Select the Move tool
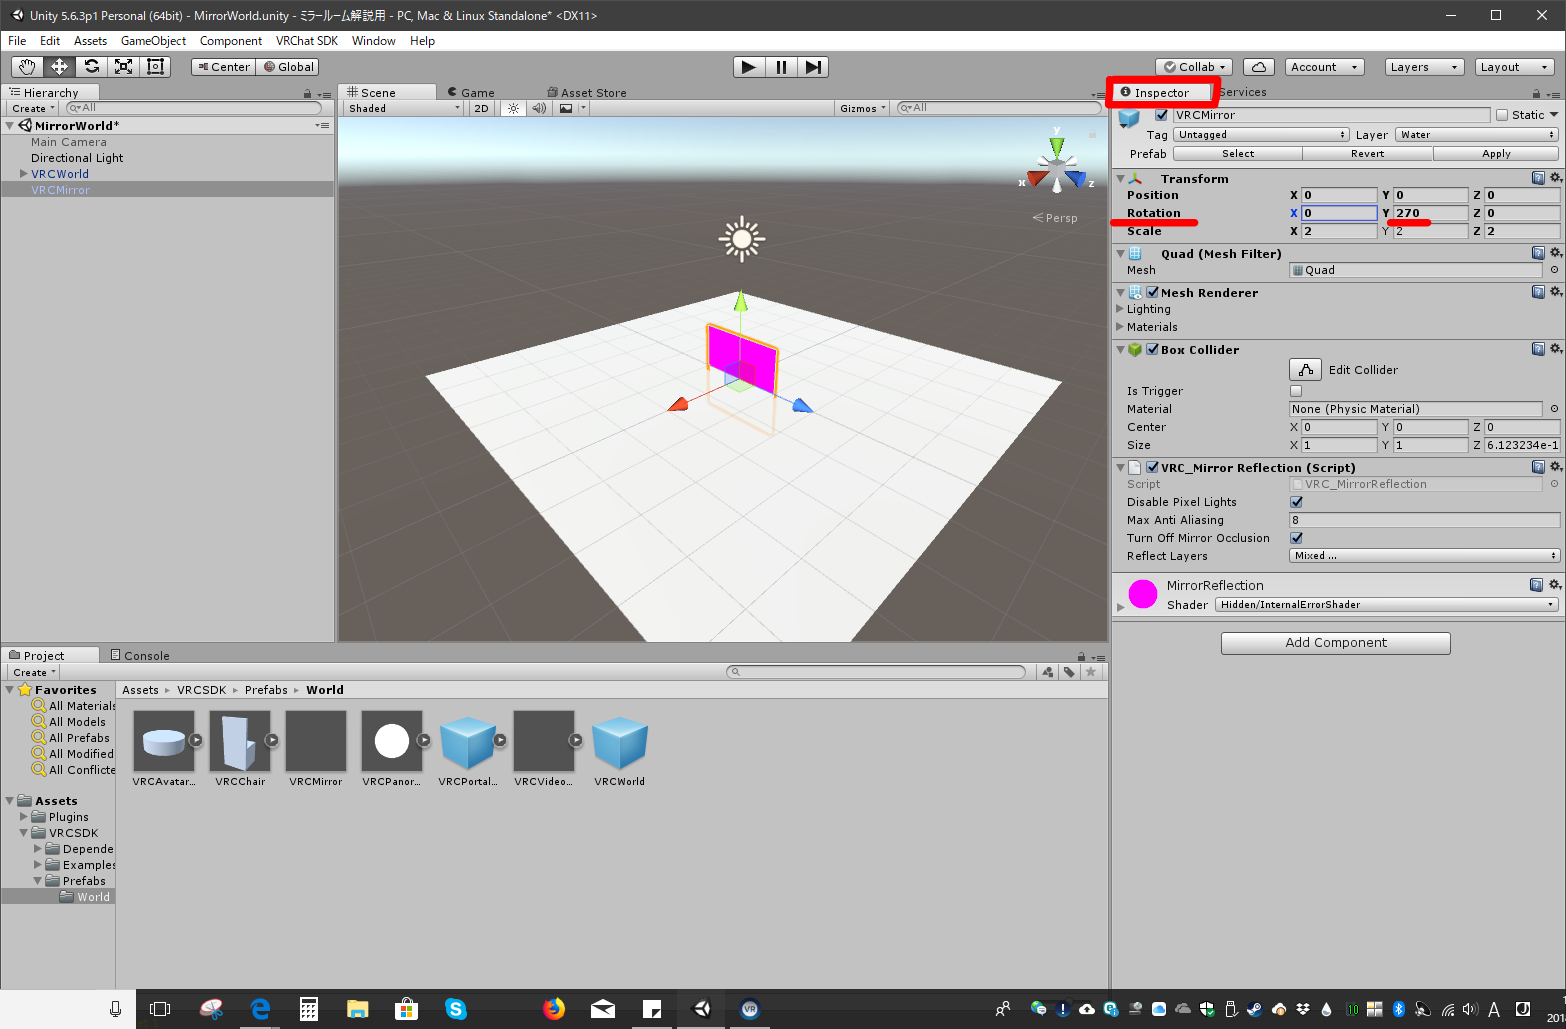 click(x=59, y=67)
